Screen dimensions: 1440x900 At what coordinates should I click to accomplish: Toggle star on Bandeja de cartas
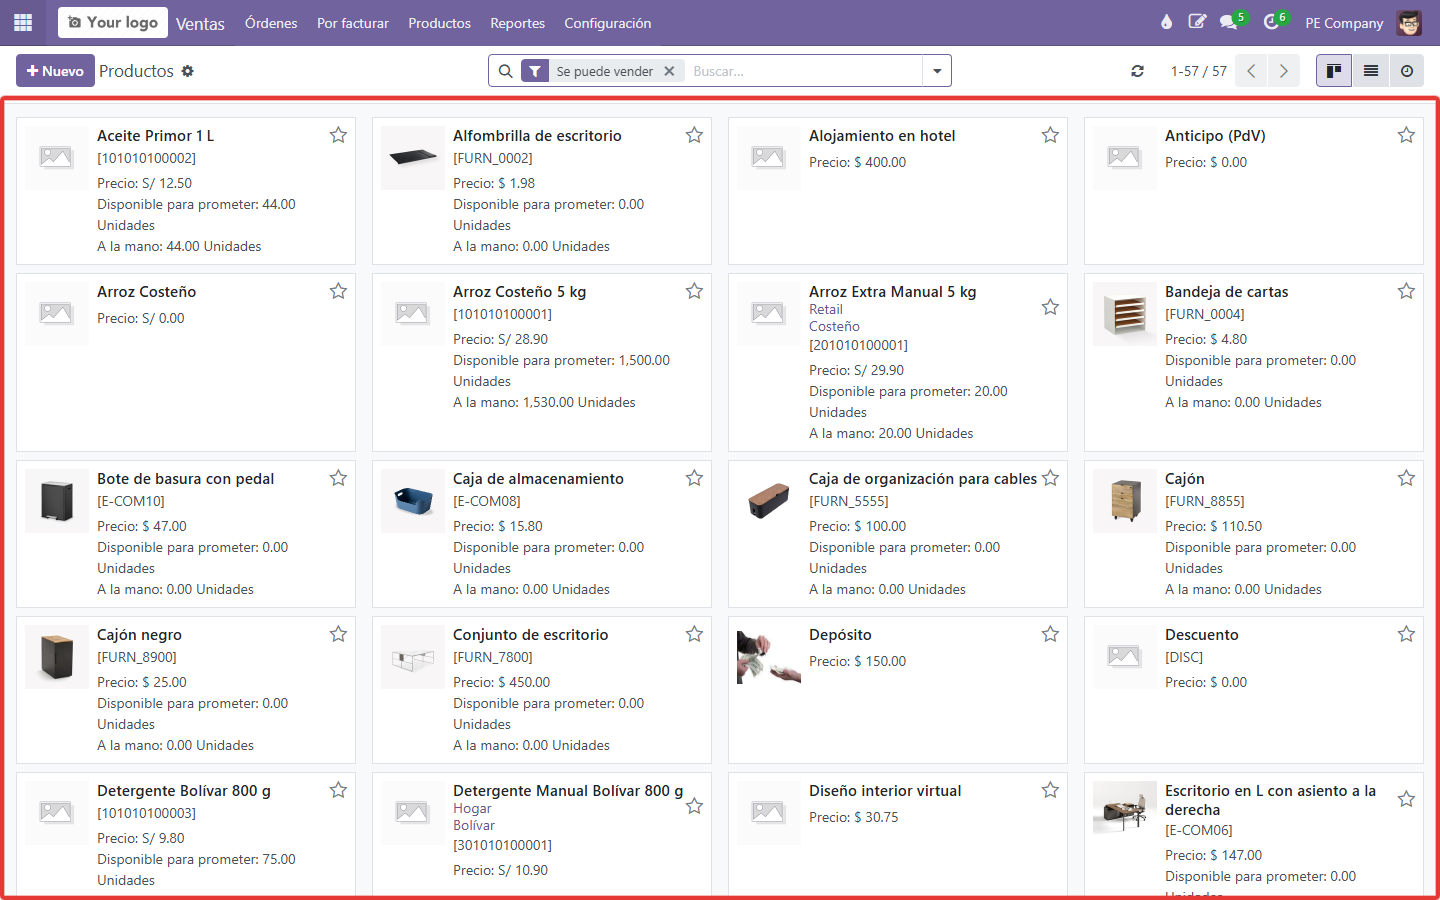tap(1406, 291)
